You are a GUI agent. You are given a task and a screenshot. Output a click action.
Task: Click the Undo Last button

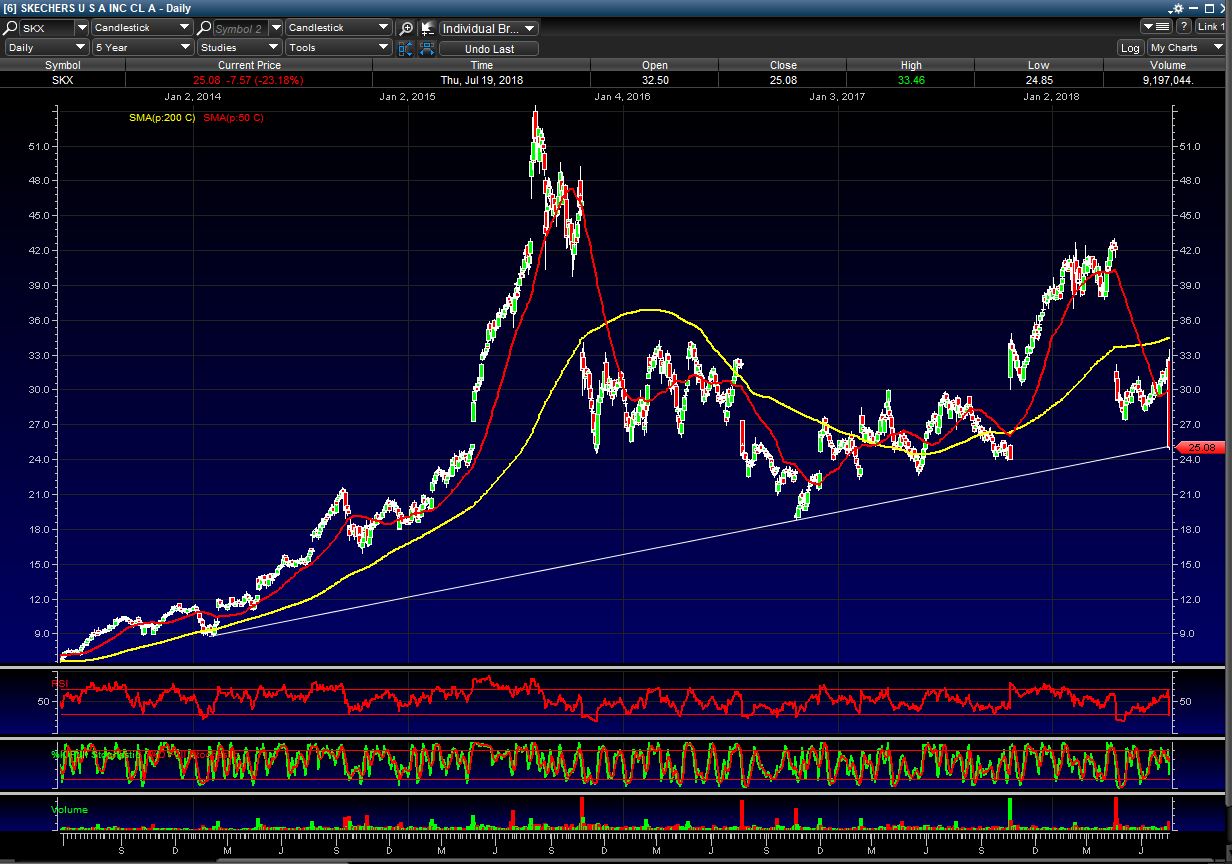pos(489,48)
